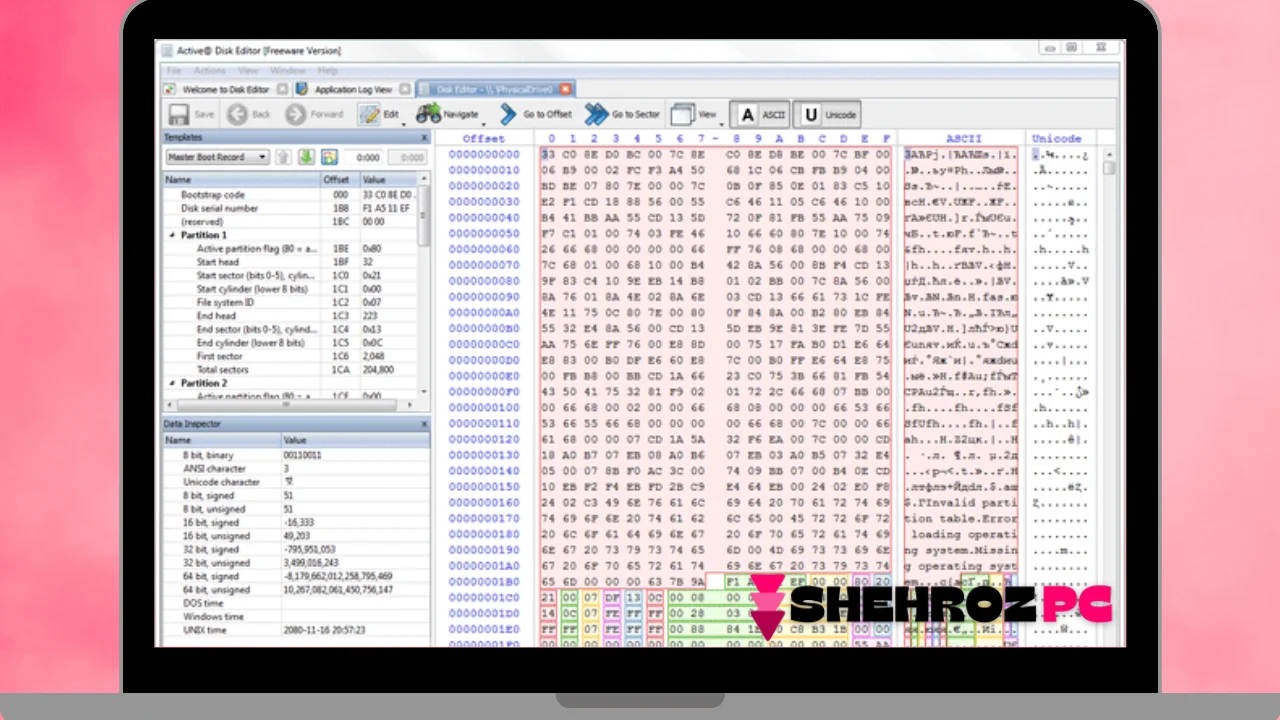This screenshot has width=1280, height=720.
Task: Click the template offset field showing 0:000
Action: click(x=363, y=157)
